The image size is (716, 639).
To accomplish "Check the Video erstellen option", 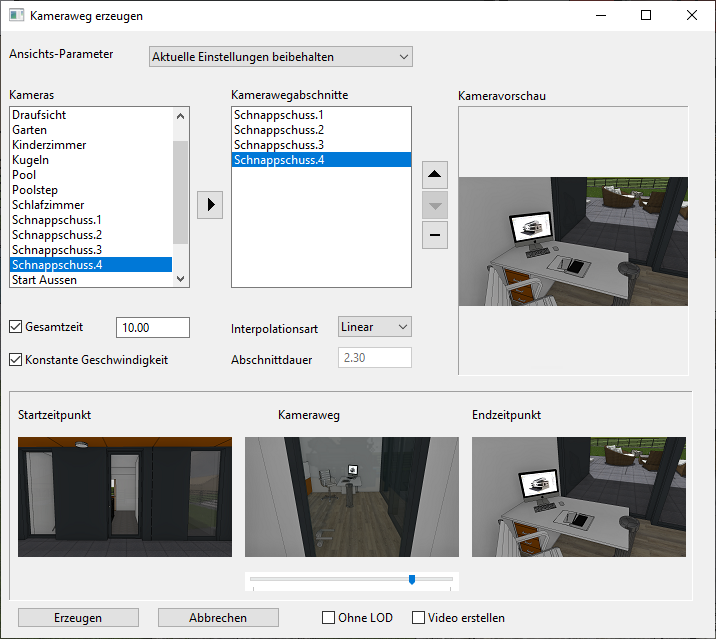I will 418,618.
